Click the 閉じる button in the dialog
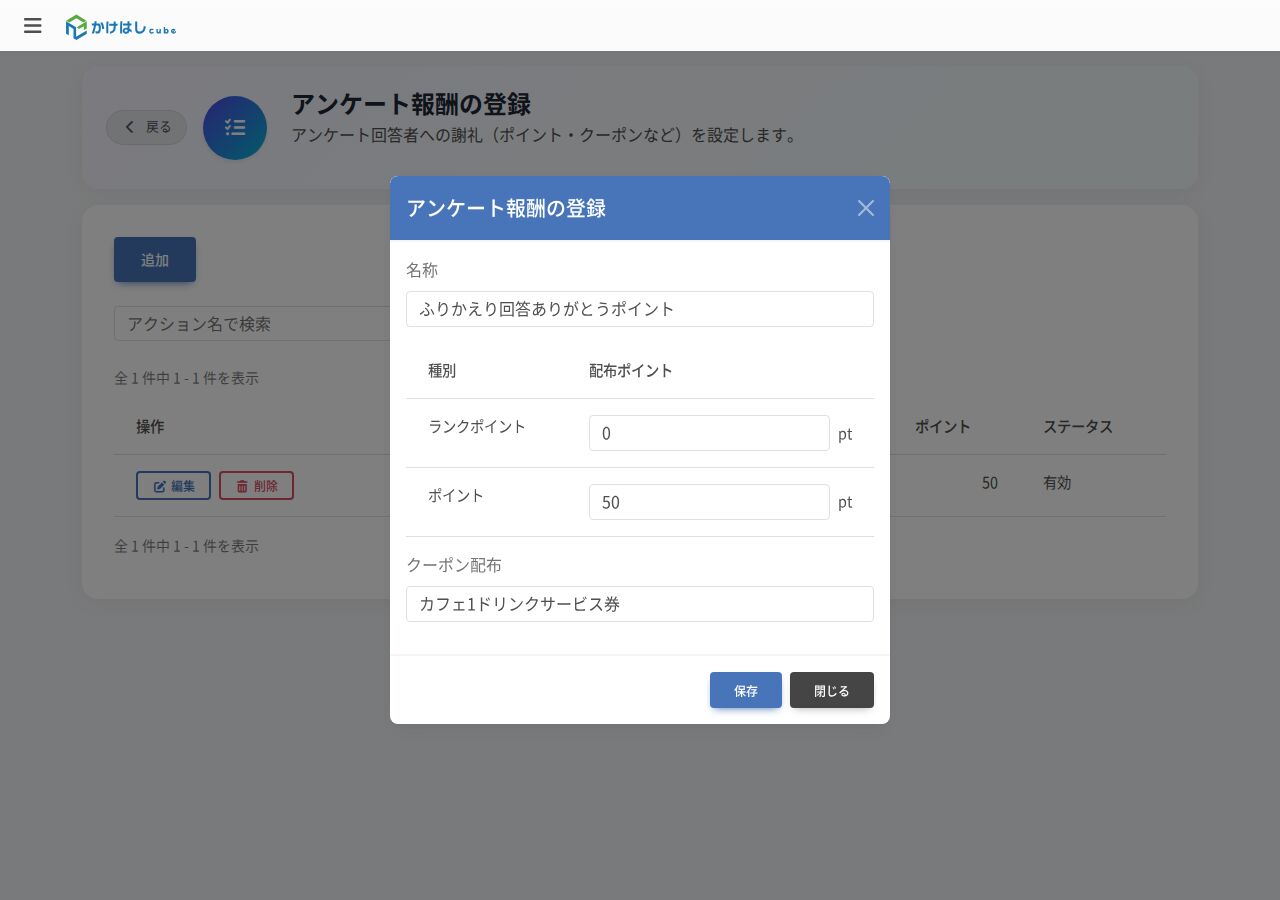Image resolution: width=1280 pixels, height=900 pixels. 832,690
